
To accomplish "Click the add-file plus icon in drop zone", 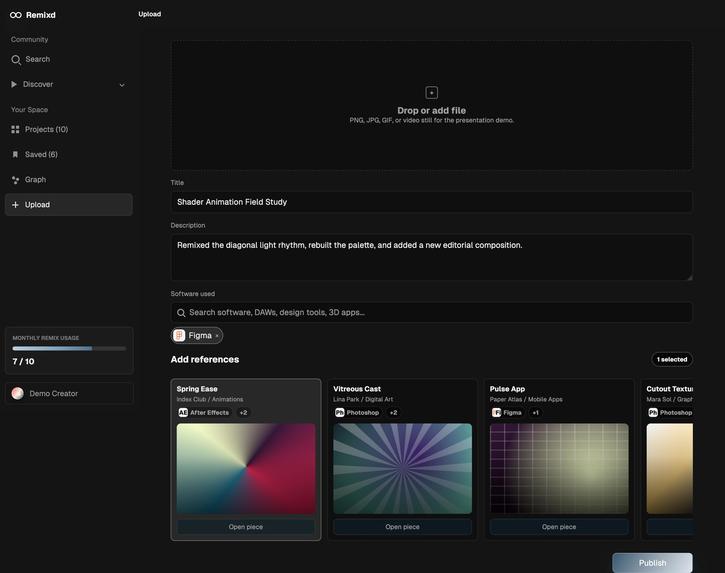I will tap(431, 93).
